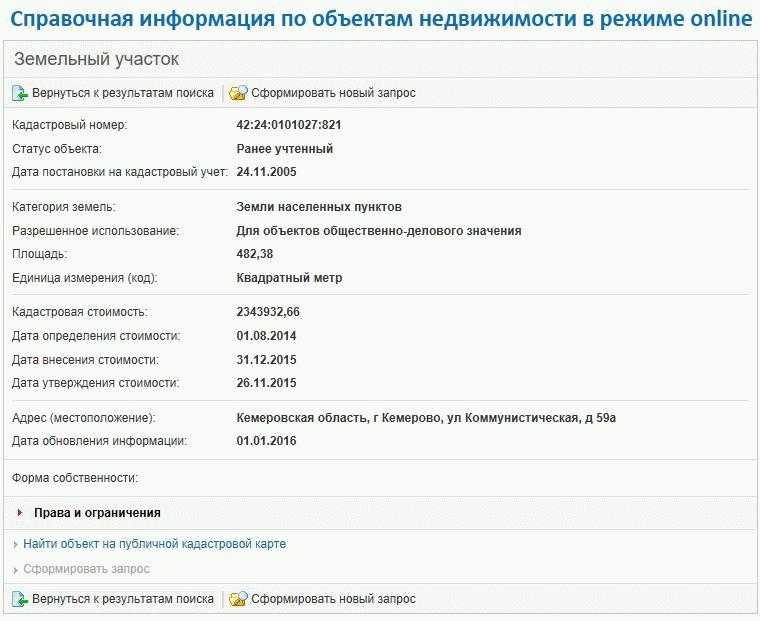Click the arrow bullet beside "Найти объект на публичной кадастровой карте"
Screen dimensions: 760x621
click(15, 545)
